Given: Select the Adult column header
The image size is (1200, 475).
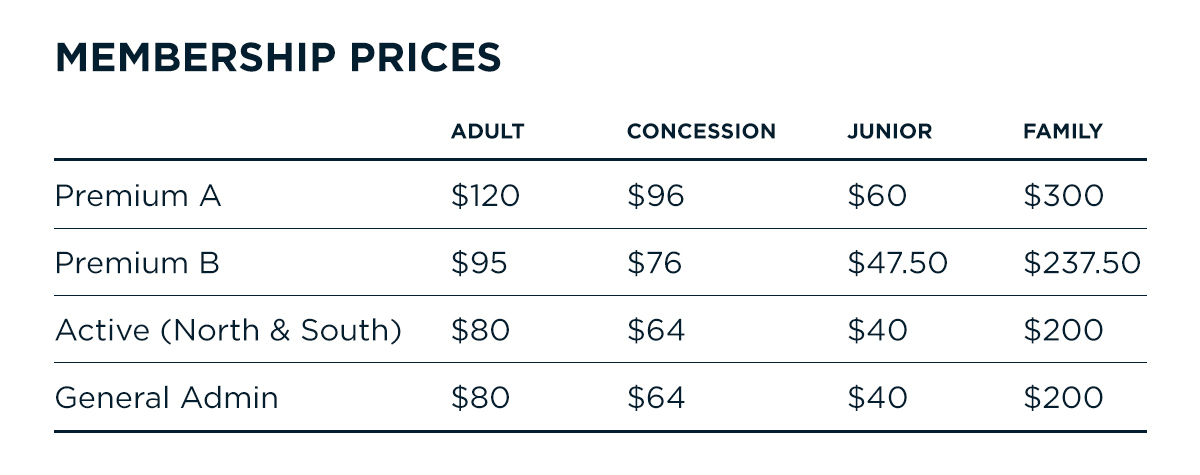Looking at the screenshot, I should (488, 132).
